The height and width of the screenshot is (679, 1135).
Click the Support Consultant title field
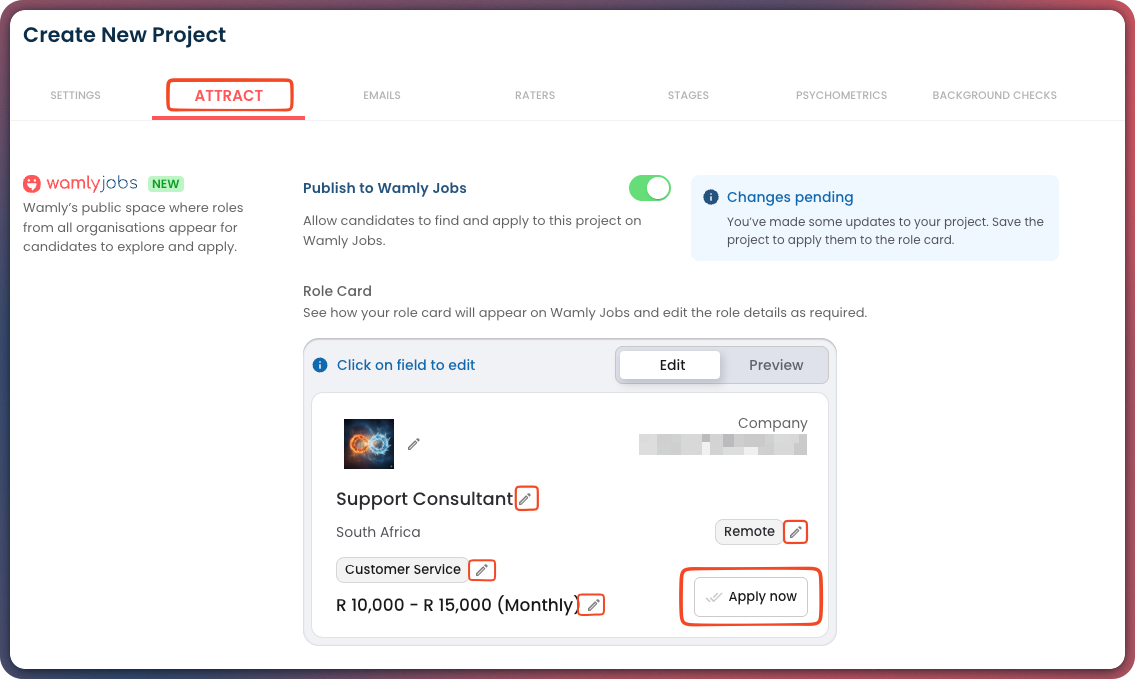pos(424,499)
